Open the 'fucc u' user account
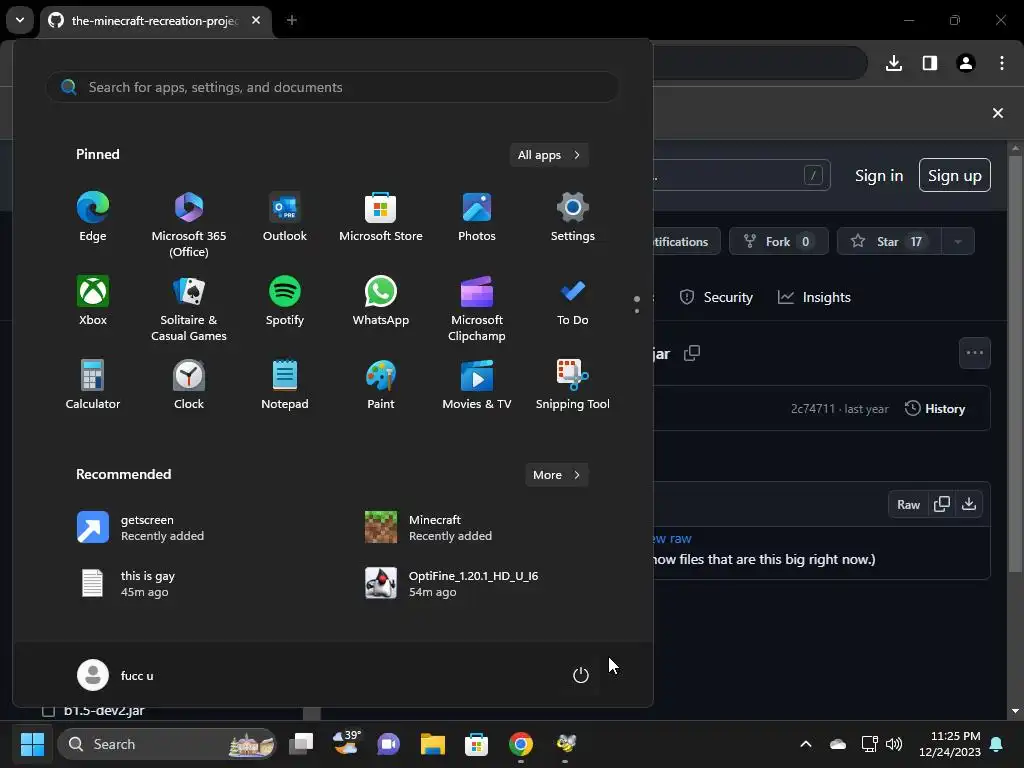 (116, 675)
